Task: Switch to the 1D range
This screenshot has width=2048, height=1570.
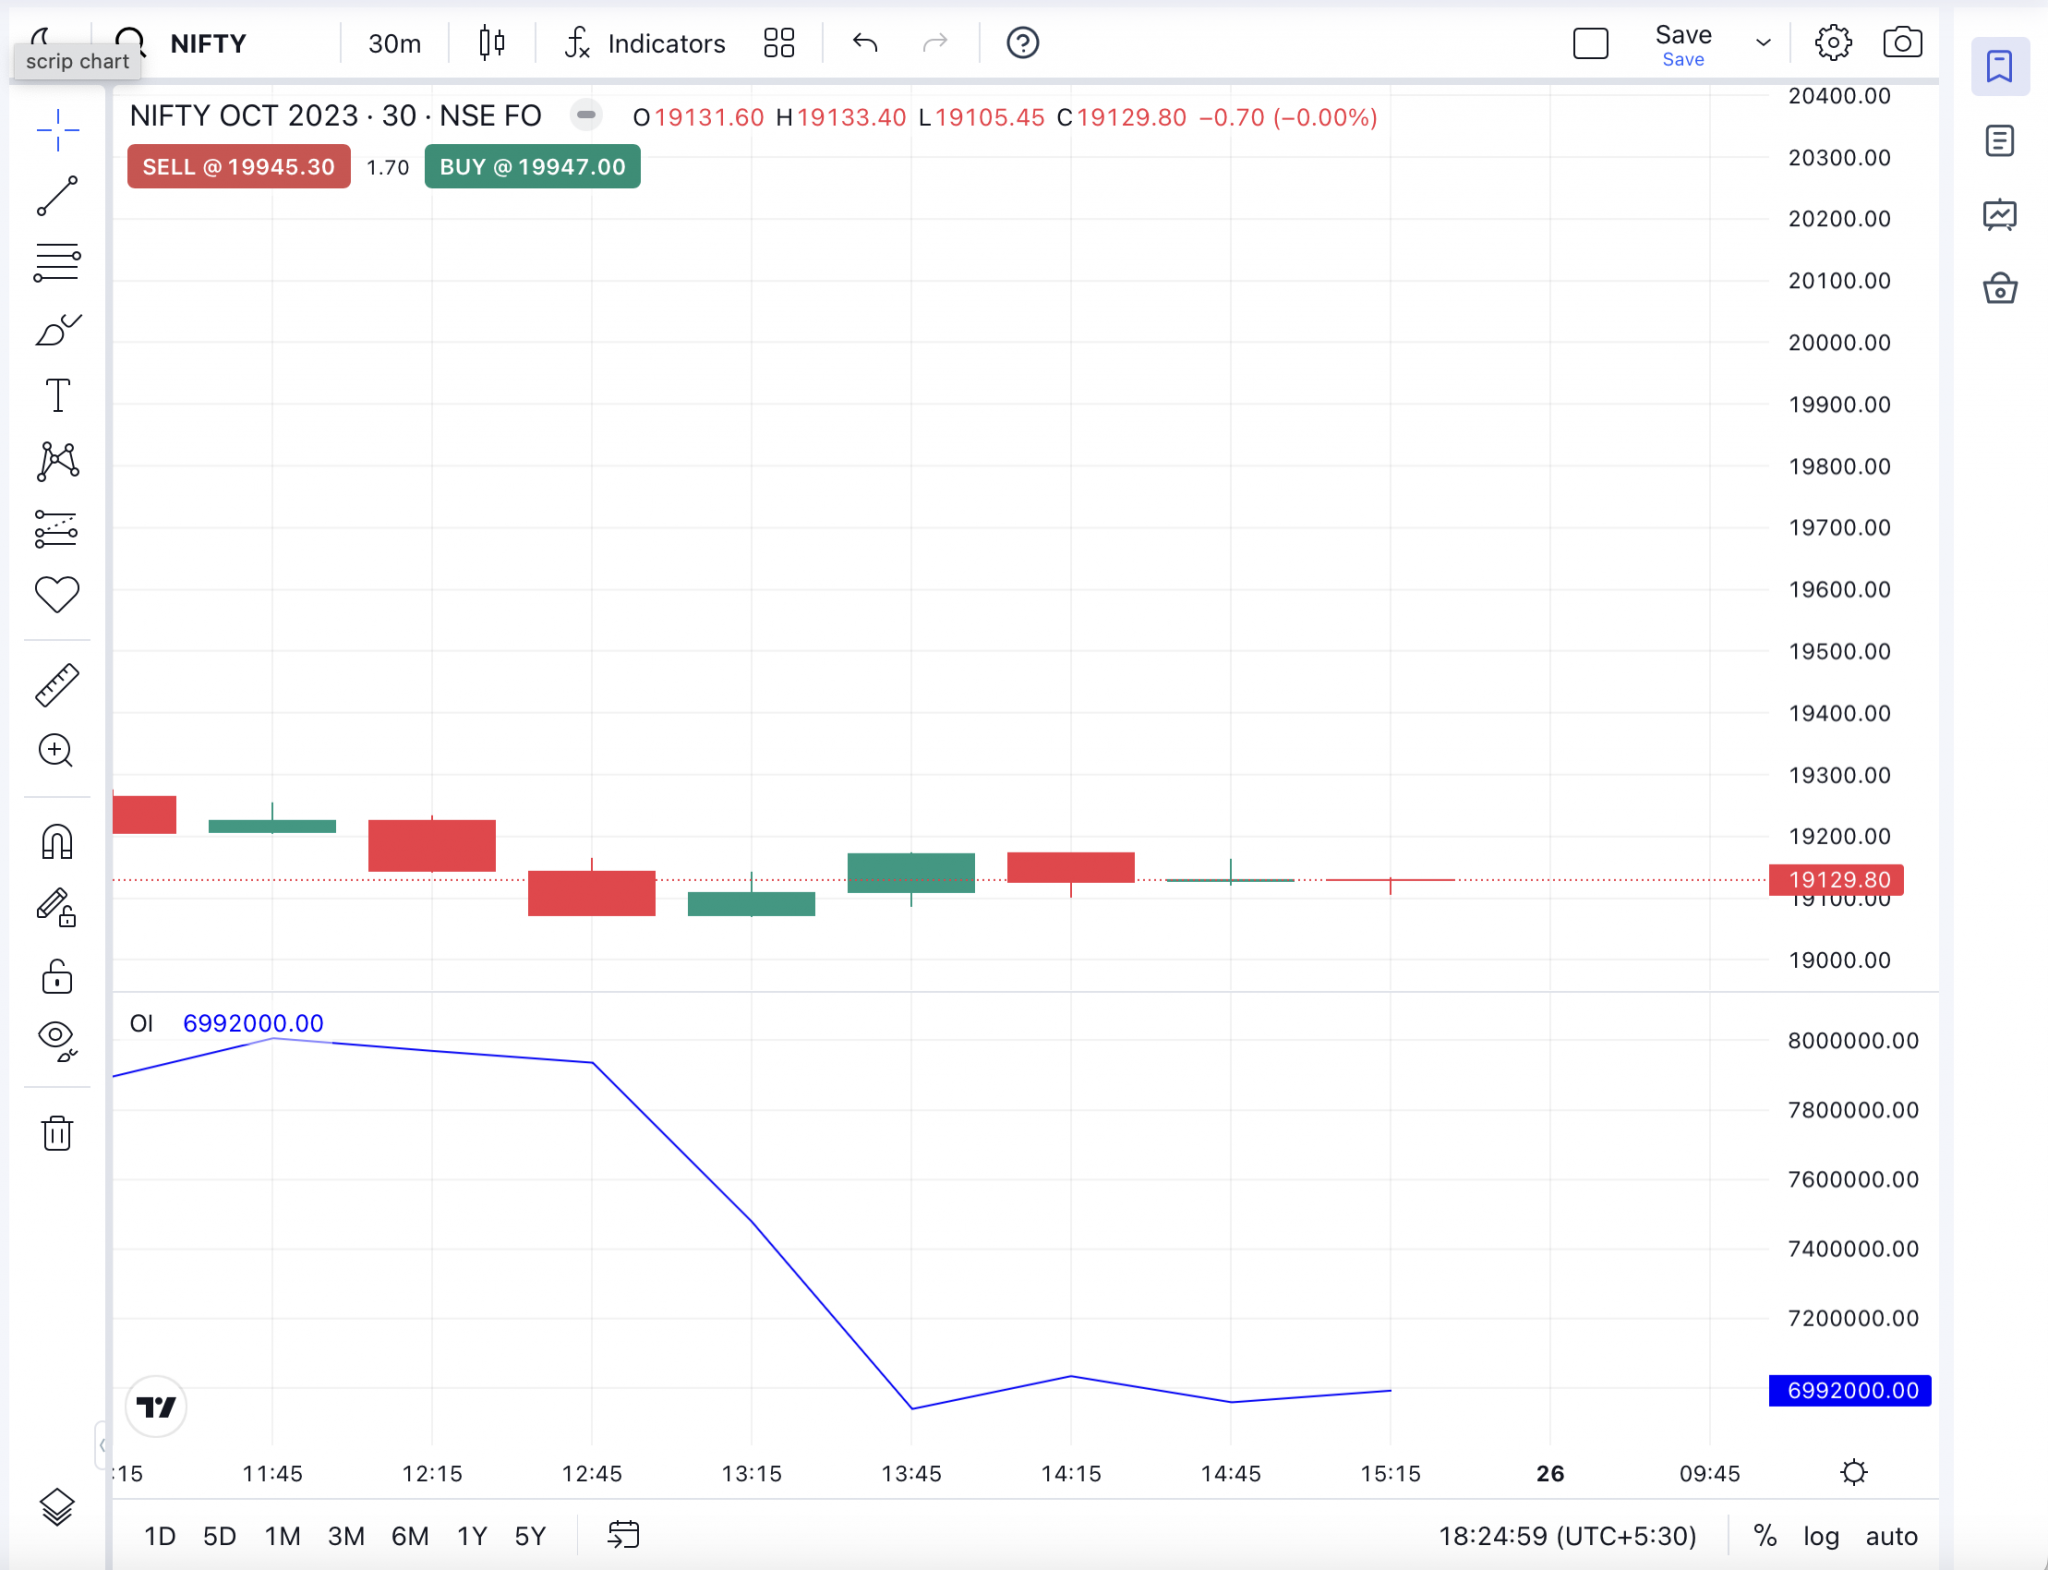Action: (x=159, y=1536)
